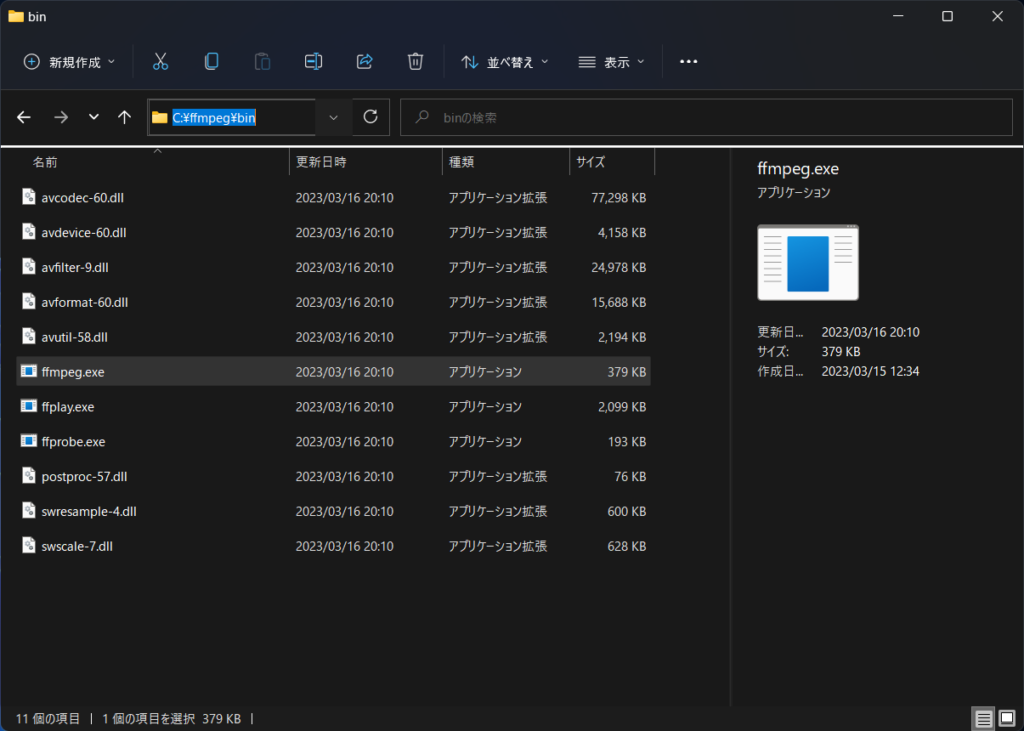Click the postproc-57.dll file icon
The height and width of the screenshot is (731, 1024).
(x=28, y=476)
